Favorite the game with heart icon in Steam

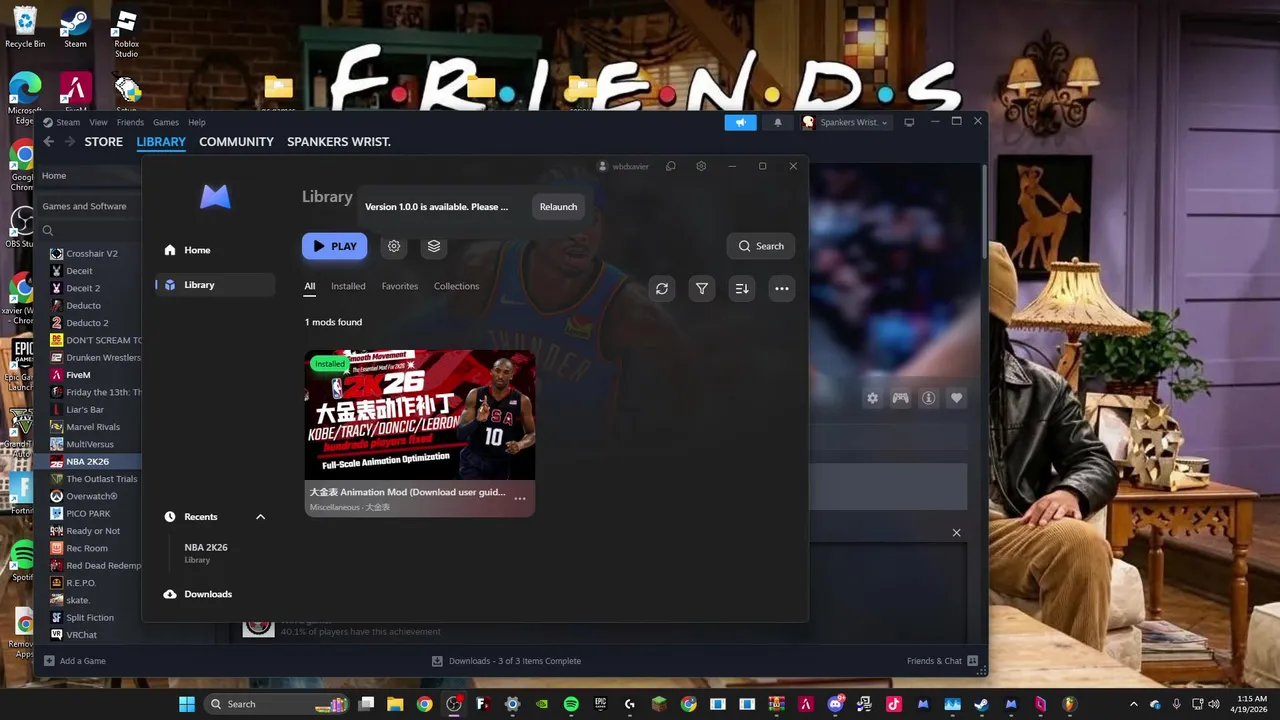pos(956,398)
